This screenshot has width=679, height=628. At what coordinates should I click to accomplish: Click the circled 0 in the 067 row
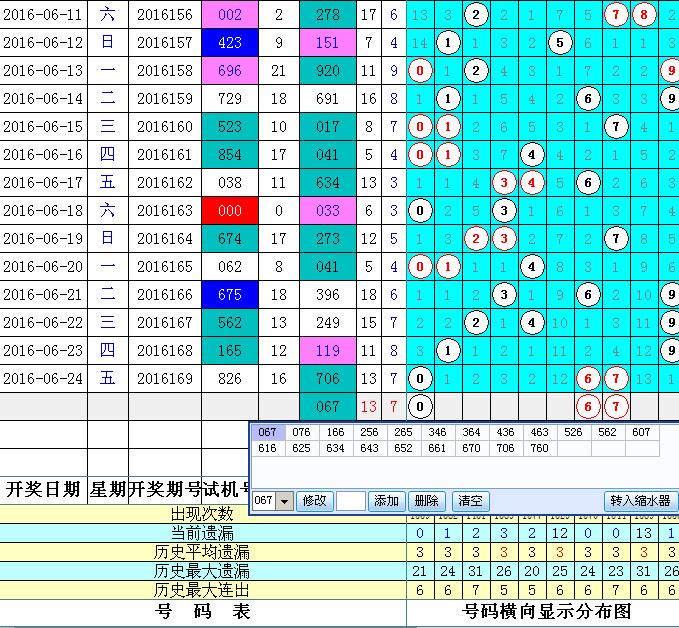421,406
